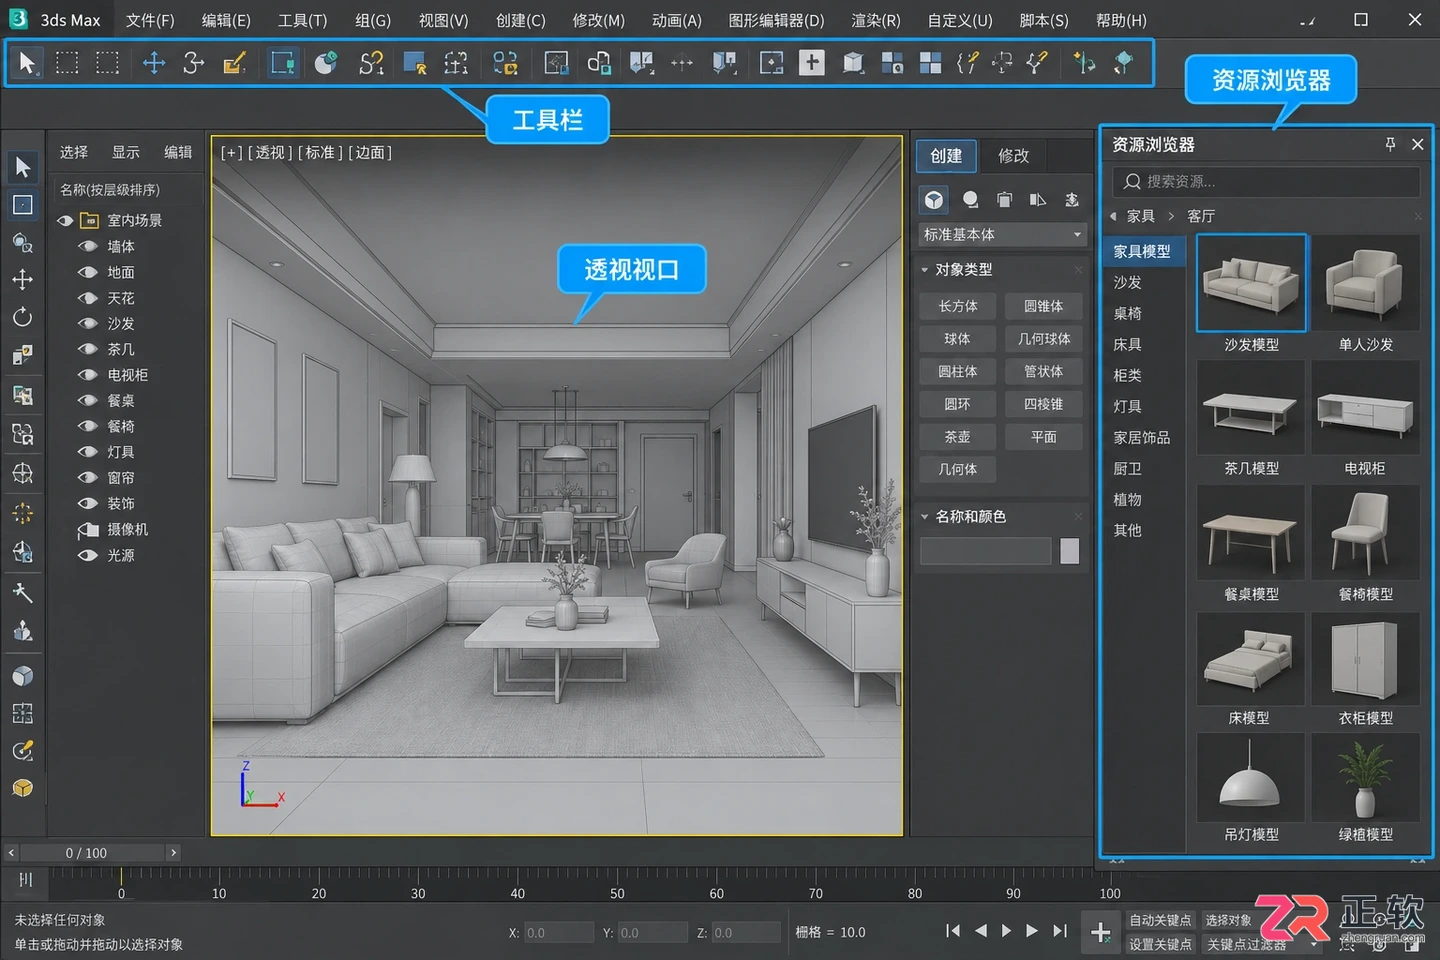Click the teapot render icon in toolbar
This screenshot has height=960, width=1440.
pos(325,63)
